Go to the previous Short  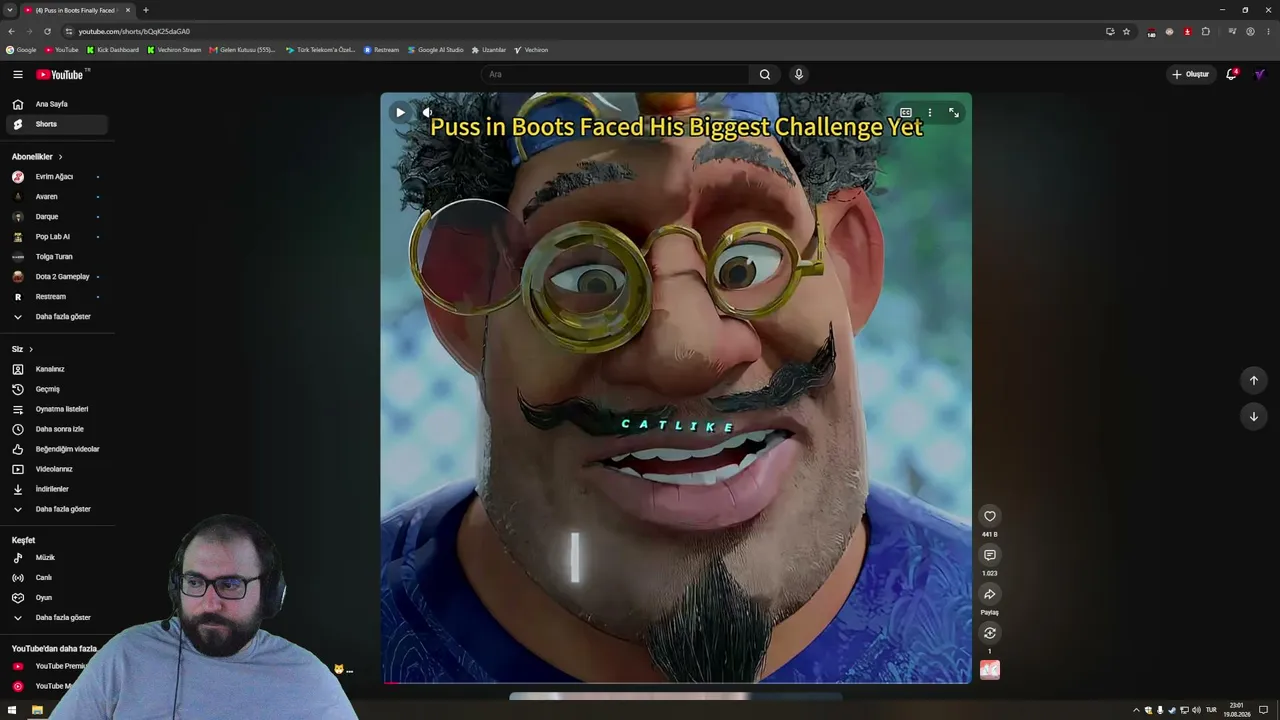click(x=1254, y=380)
